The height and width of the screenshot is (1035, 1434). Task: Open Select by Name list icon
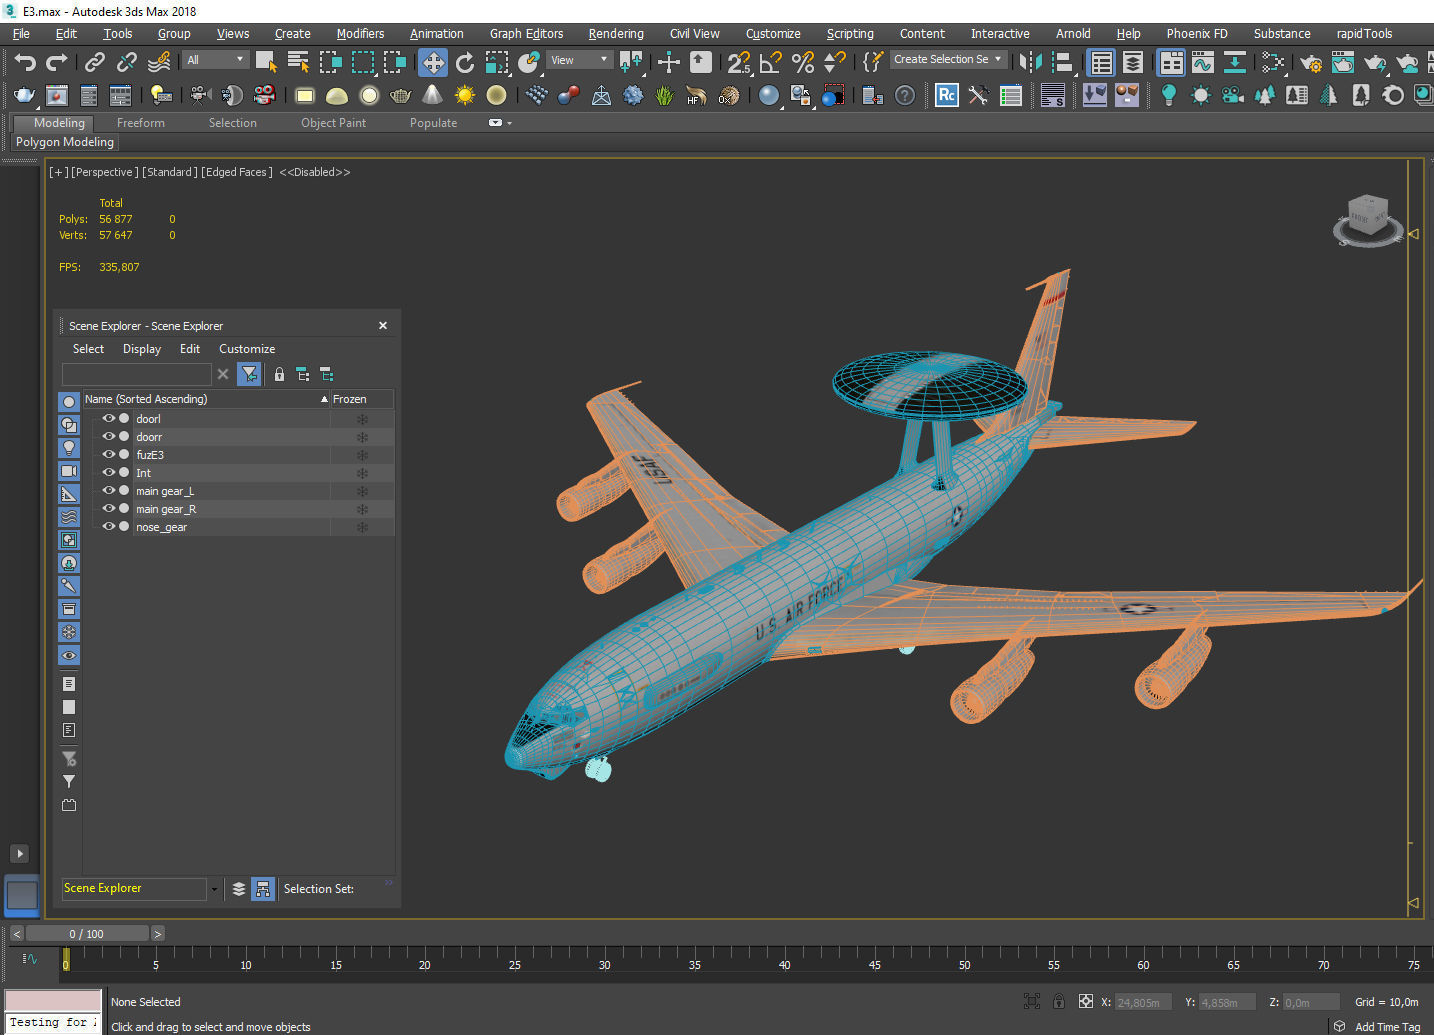click(298, 63)
